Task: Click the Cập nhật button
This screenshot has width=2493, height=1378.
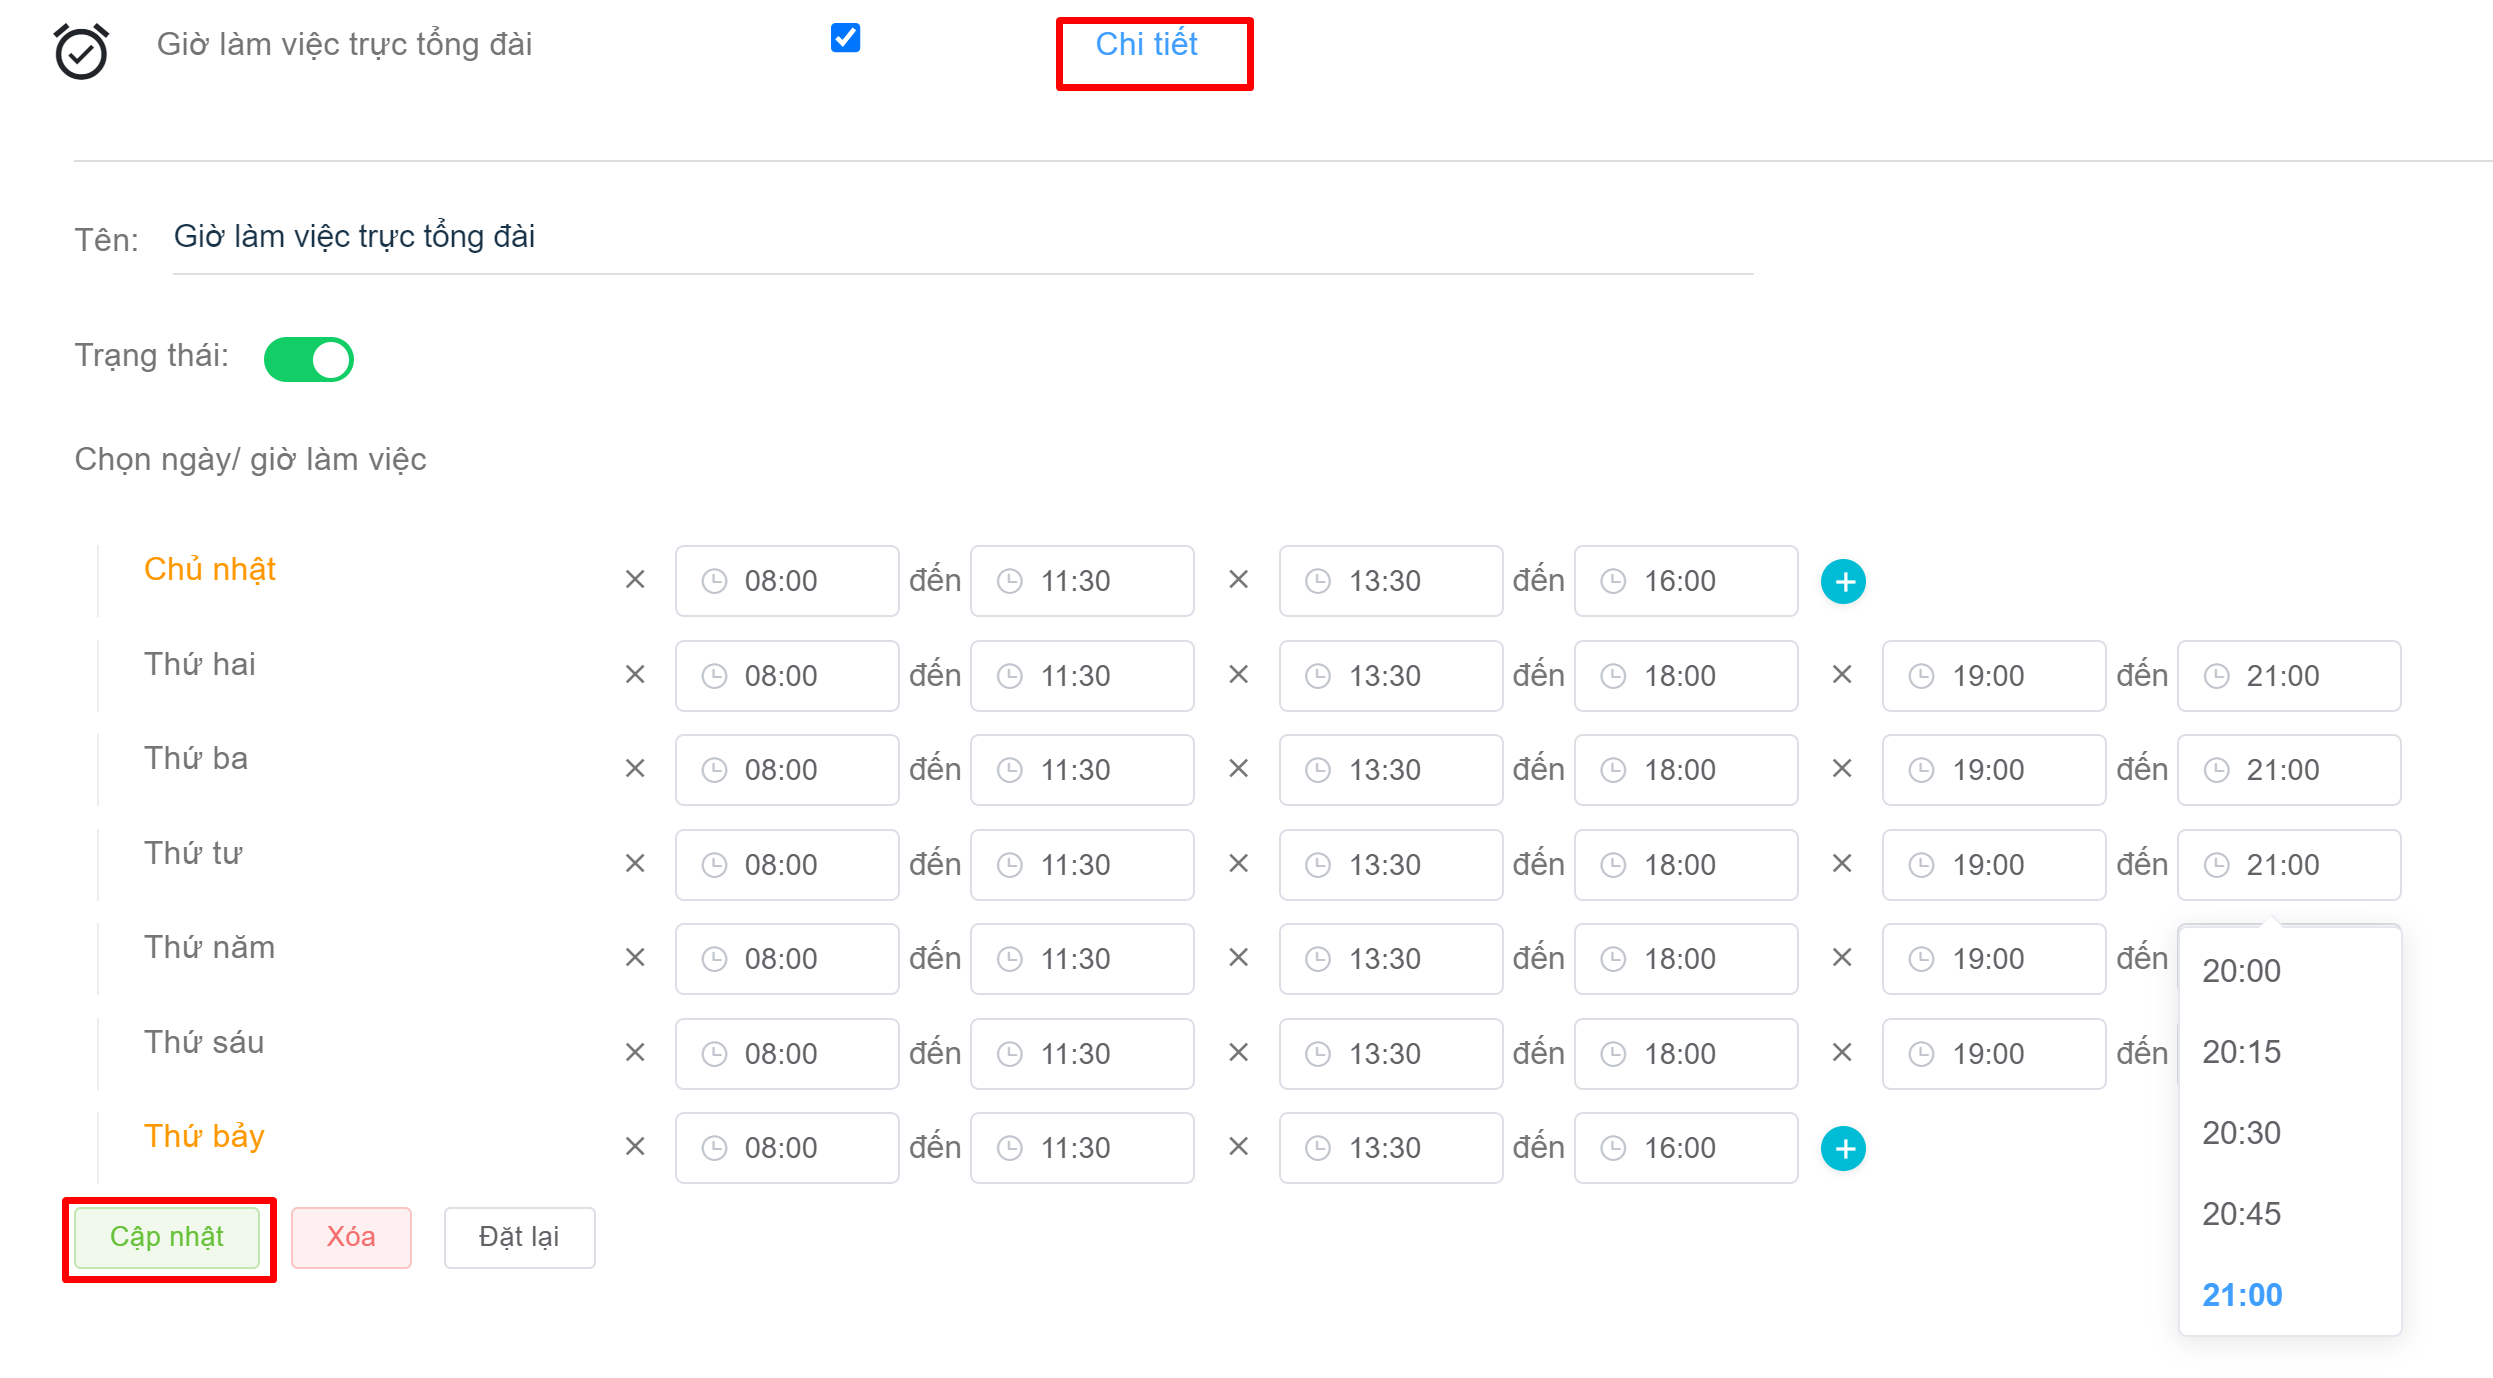Action: coord(167,1237)
